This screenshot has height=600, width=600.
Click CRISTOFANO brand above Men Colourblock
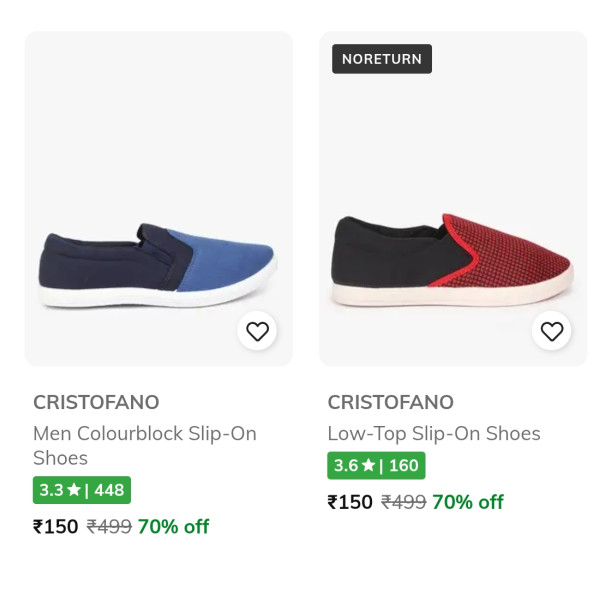pyautogui.click(x=96, y=402)
